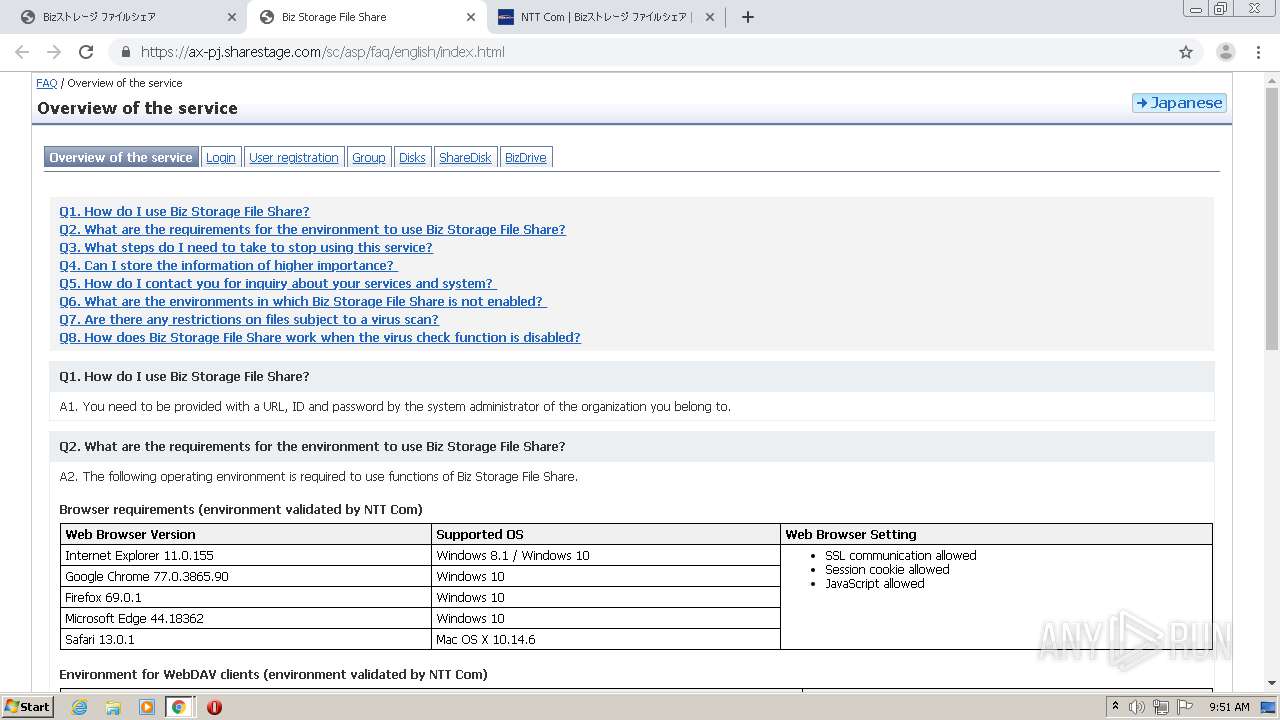This screenshot has width=1280, height=720.
Task: Open the Action Center flag icon
Action: click(1185, 707)
